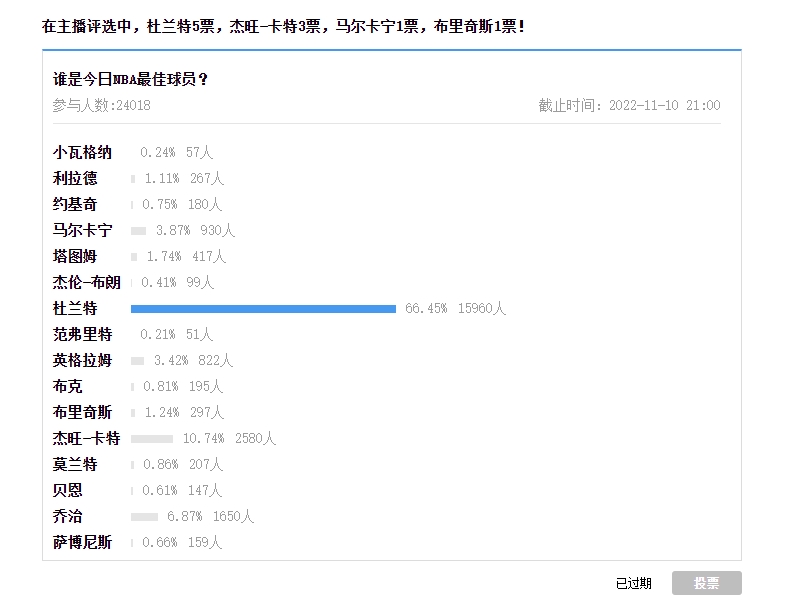This screenshot has width=802, height=614.
Task: Click the gray 杰旺-卡特 result bar
Action: click(152, 438)
